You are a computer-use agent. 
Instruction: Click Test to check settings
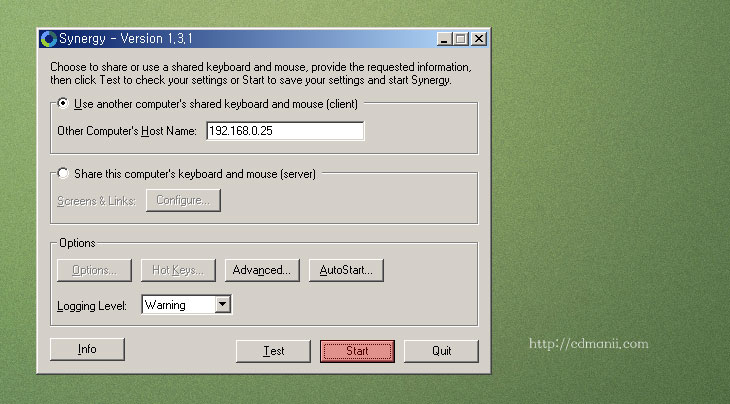coord(273,351)
